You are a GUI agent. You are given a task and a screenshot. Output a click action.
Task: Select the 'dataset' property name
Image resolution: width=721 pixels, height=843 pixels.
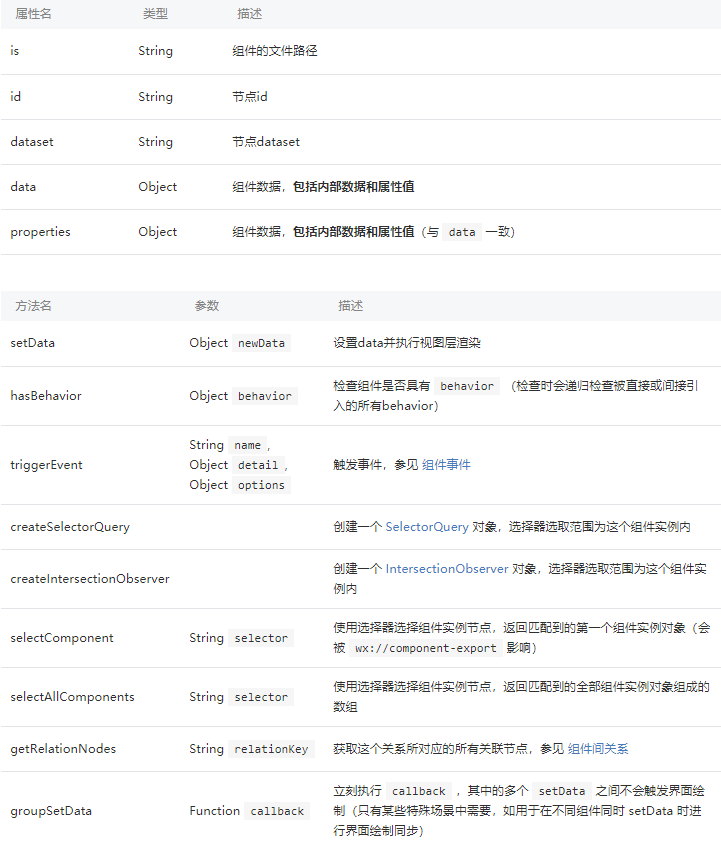[32, 142]
